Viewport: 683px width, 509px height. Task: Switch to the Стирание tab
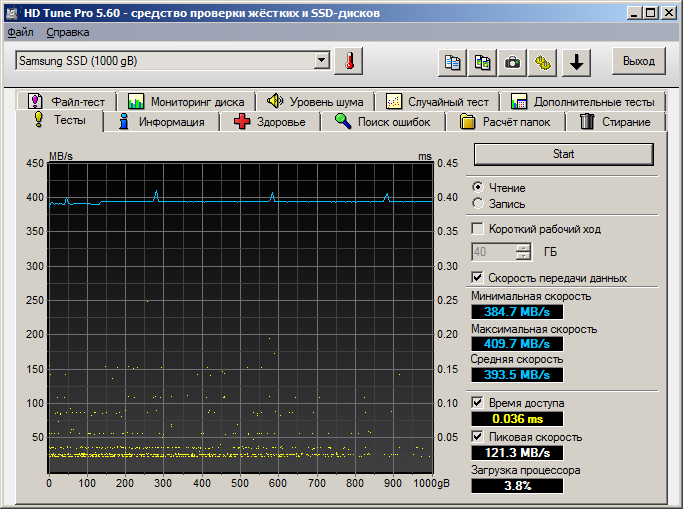614,122
